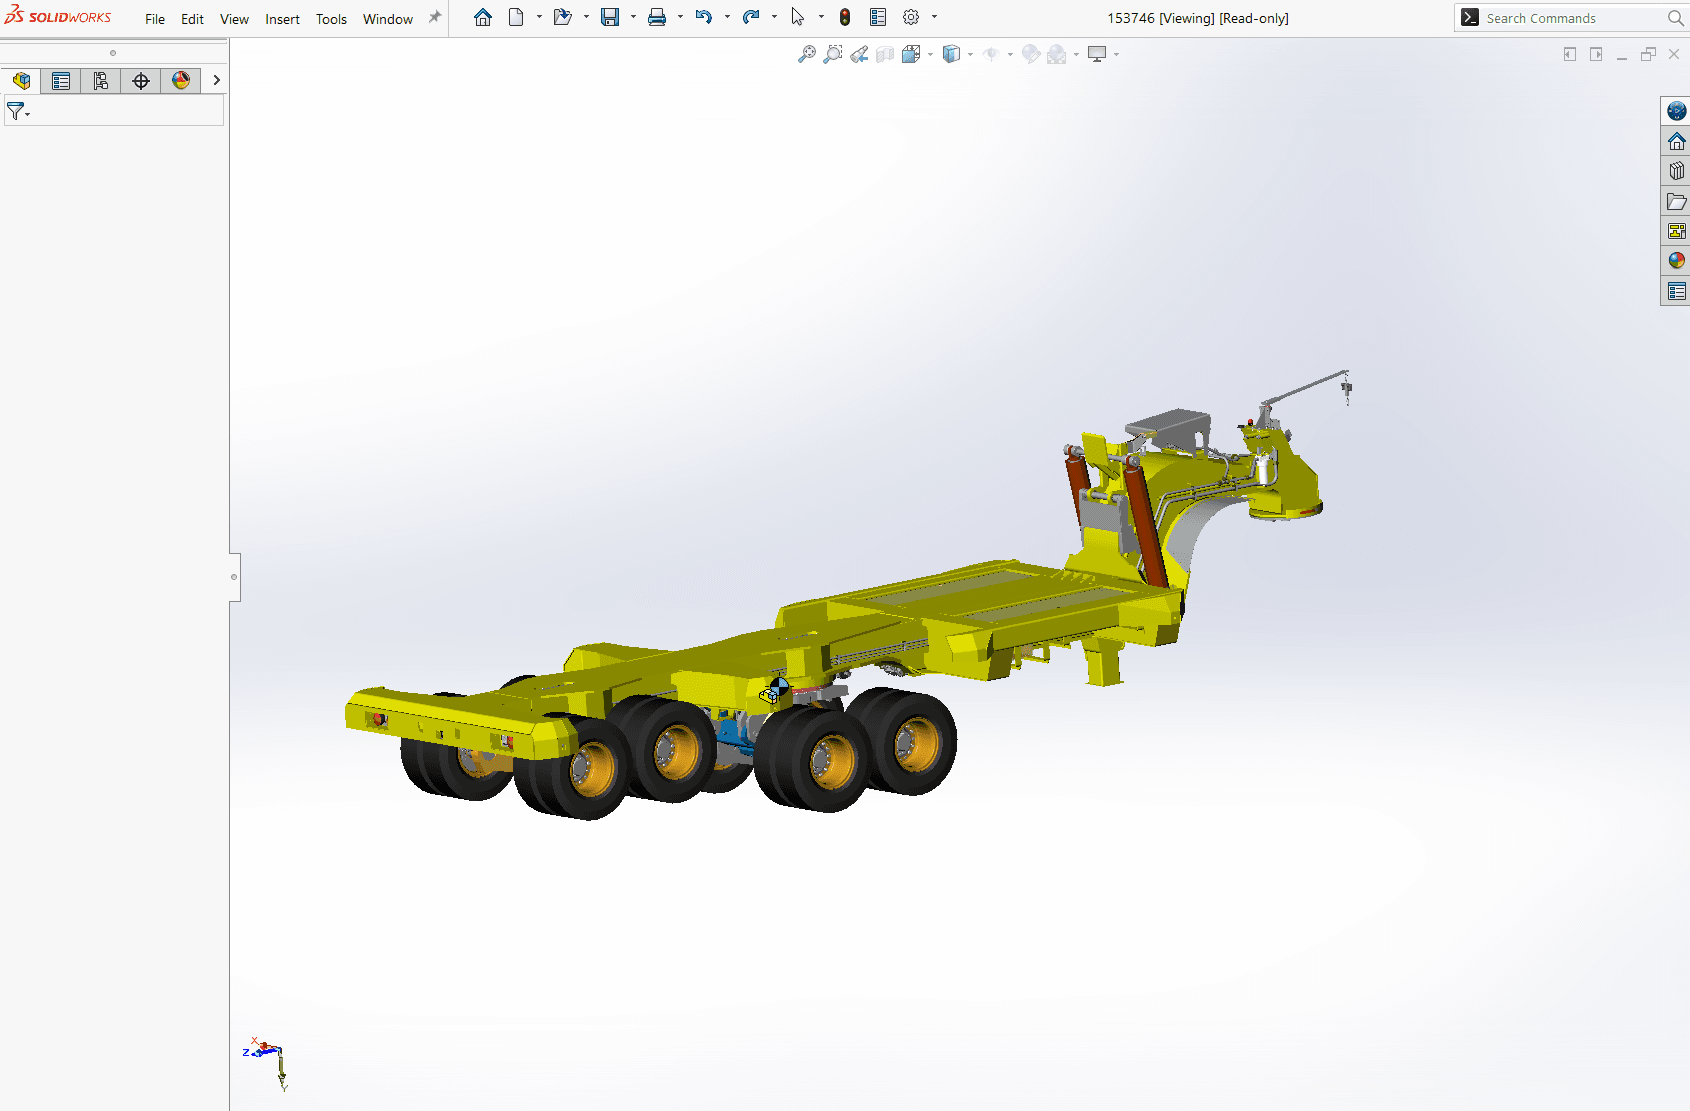Toggle the pushpin to keep toolbar visible
Viewport: 1690px width, 1111px height.
click(x=434, y=17)
